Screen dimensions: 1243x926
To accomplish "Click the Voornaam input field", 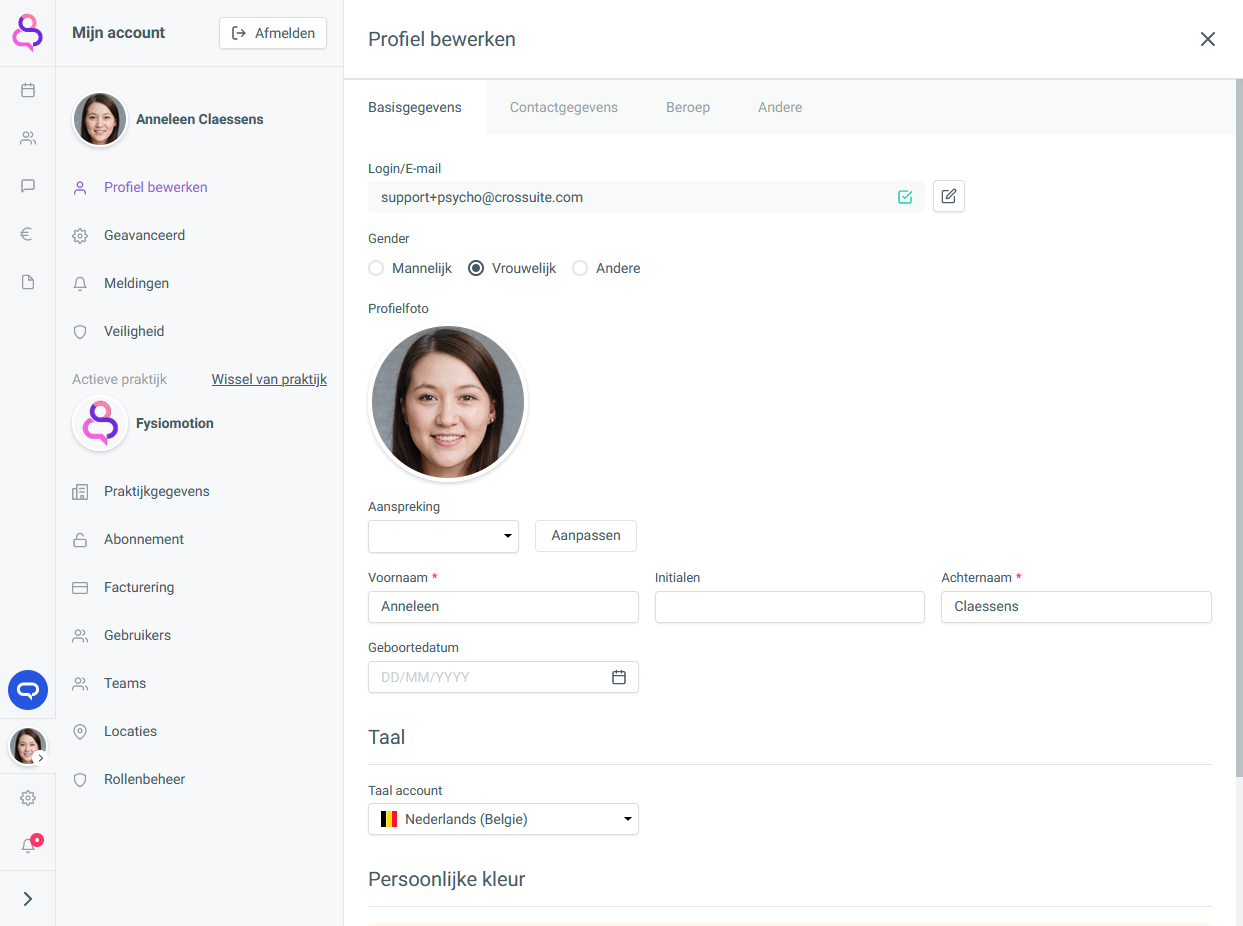I will [x=503, y=607].
